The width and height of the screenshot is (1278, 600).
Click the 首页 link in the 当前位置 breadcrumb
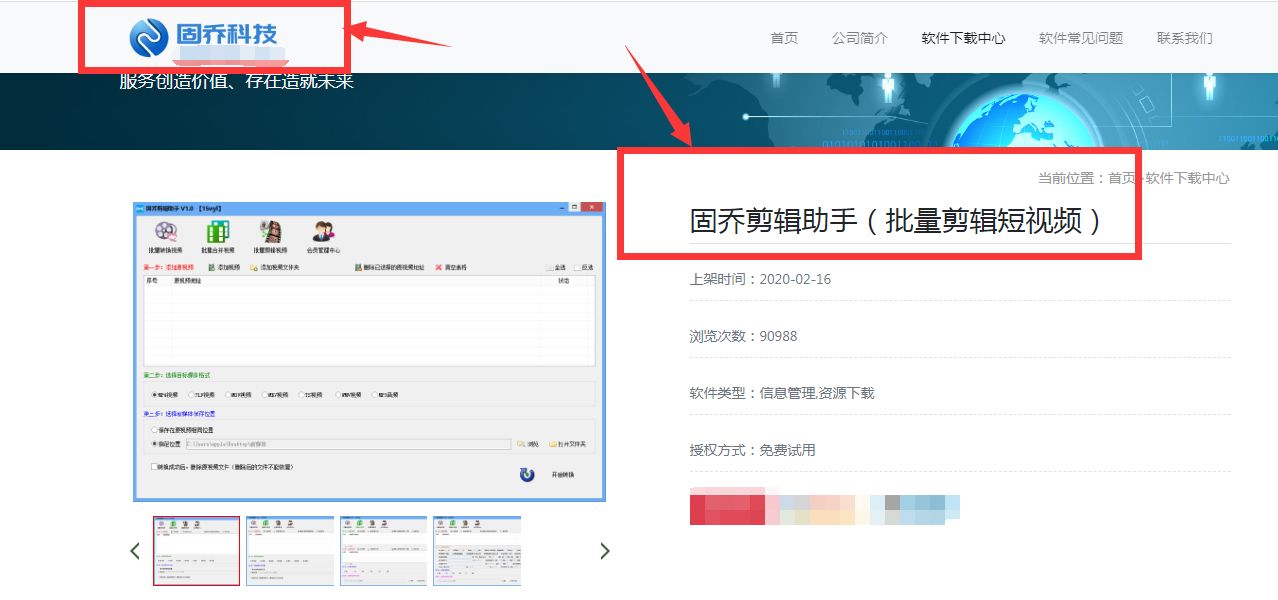1122,178
